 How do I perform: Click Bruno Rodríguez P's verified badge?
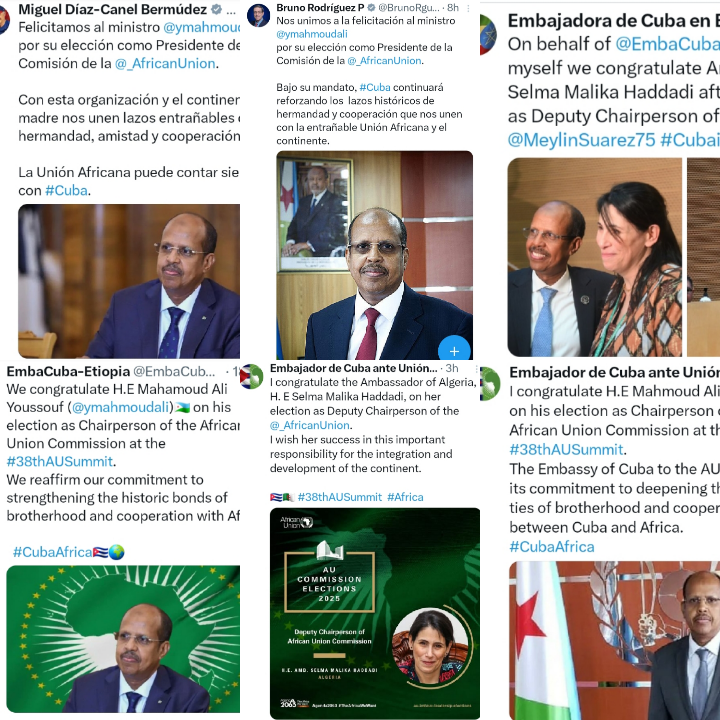[371, 7]
